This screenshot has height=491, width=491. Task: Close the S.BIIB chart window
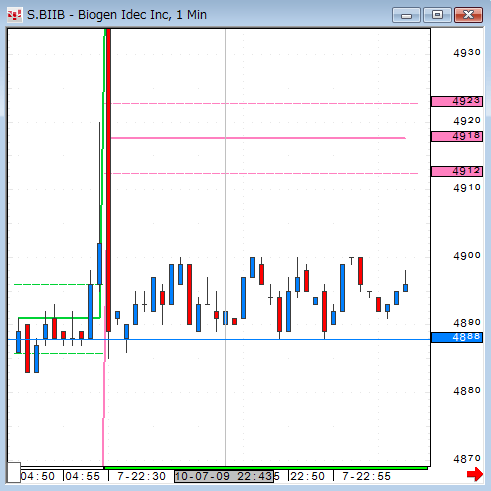[x=468, y=15]
